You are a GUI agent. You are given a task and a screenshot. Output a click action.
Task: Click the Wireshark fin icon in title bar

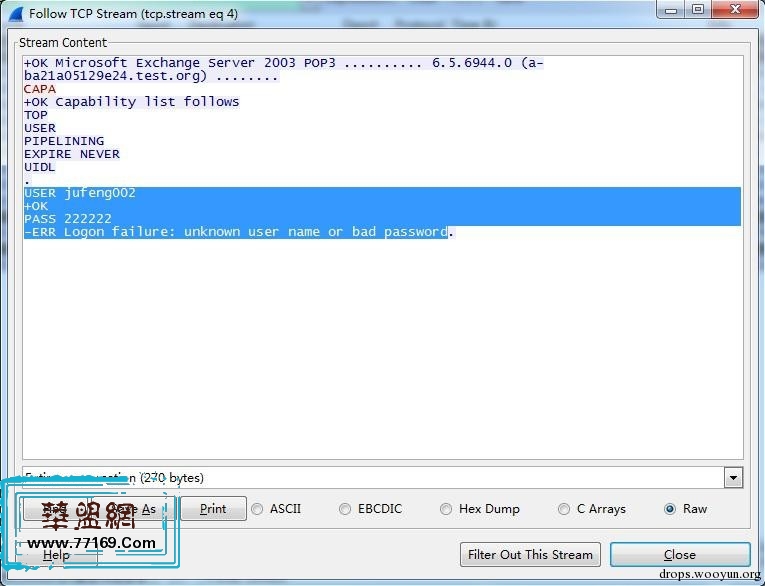pyautogui.click(x=15, y=14)
